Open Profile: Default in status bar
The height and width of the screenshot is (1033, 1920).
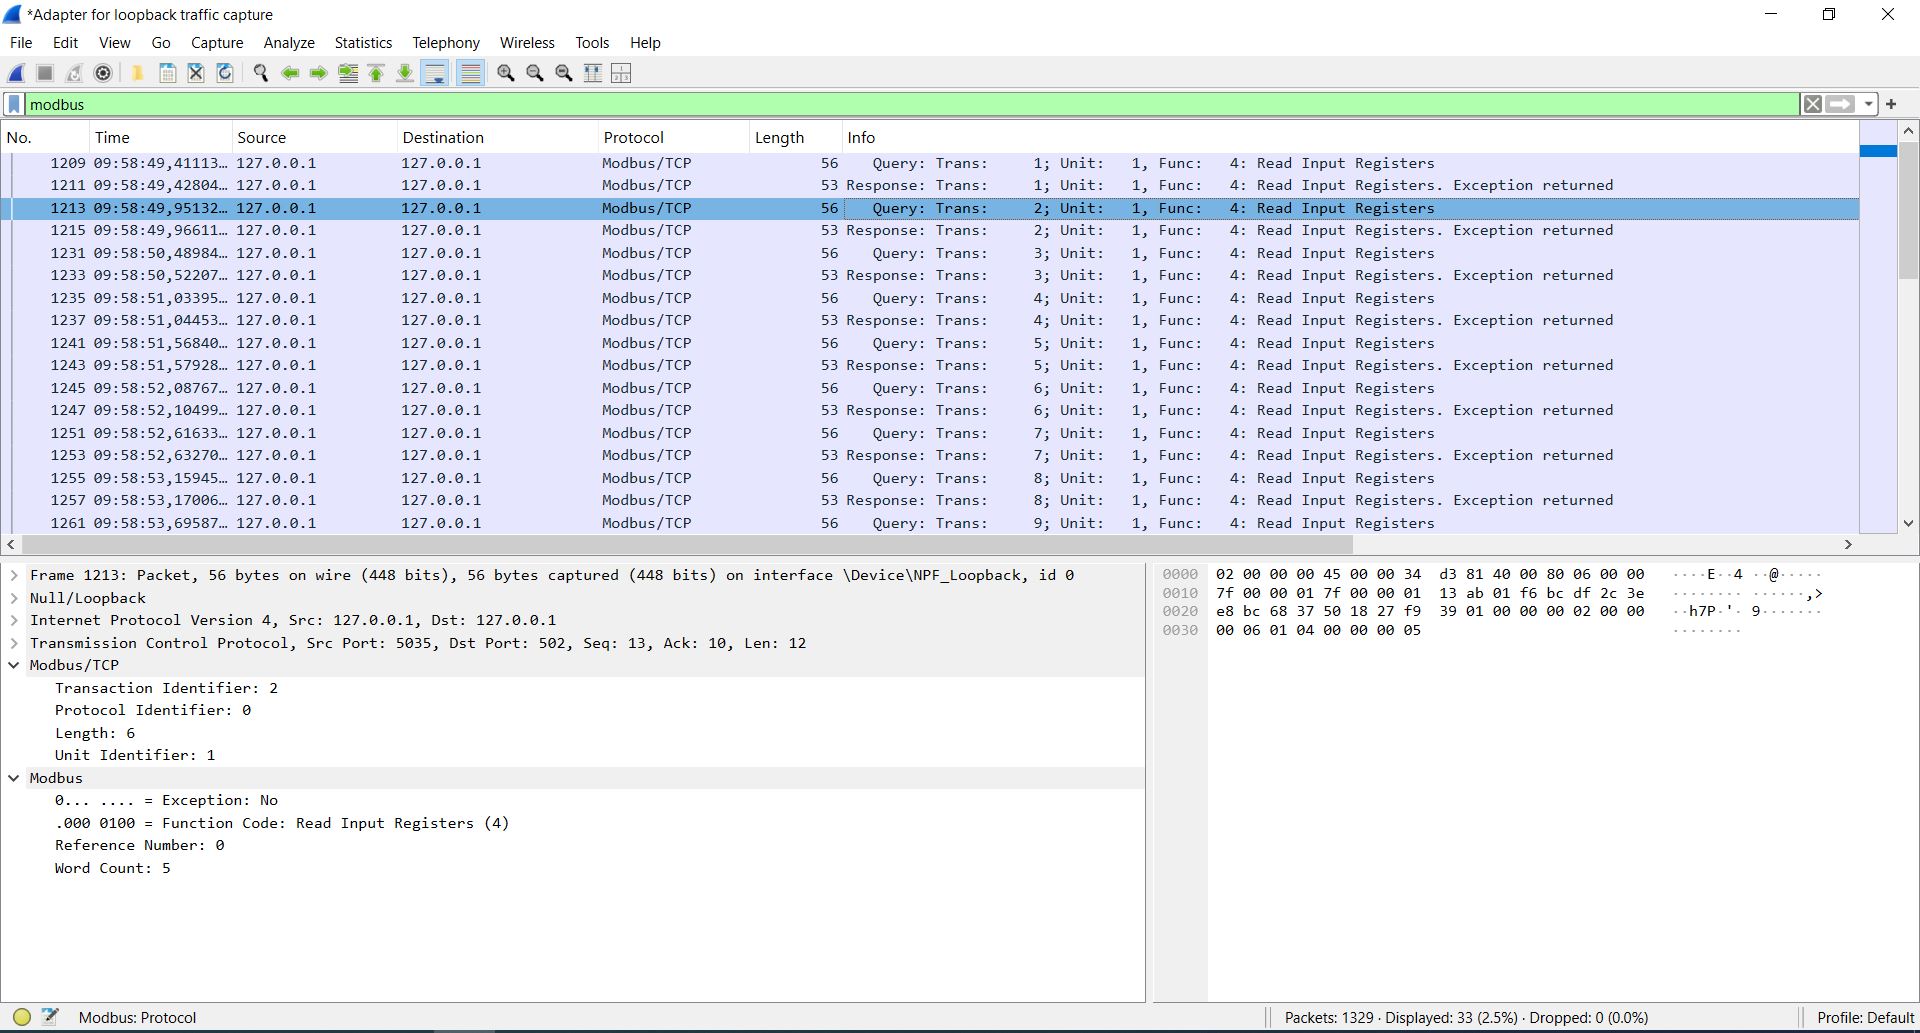click(x=1865, y=1017)
